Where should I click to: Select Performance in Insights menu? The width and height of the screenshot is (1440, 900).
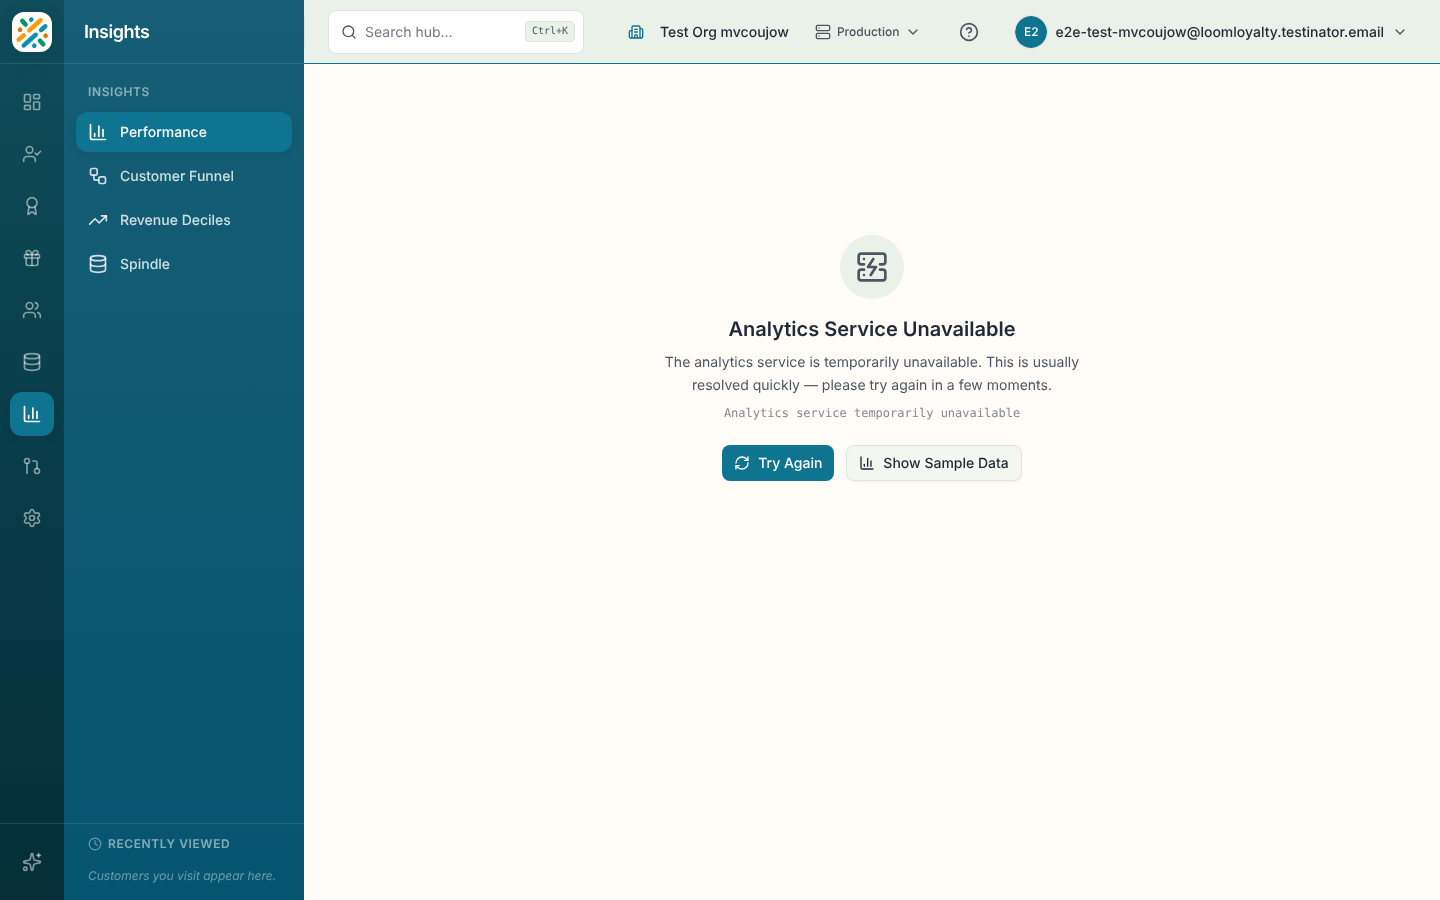click(x=184, y=132)
